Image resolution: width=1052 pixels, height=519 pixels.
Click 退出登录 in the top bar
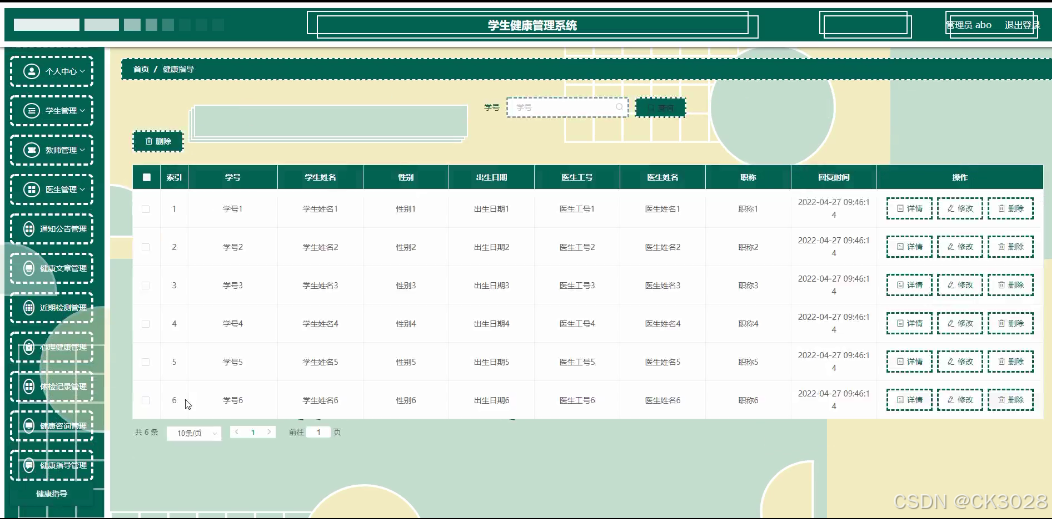(1022, 25)
